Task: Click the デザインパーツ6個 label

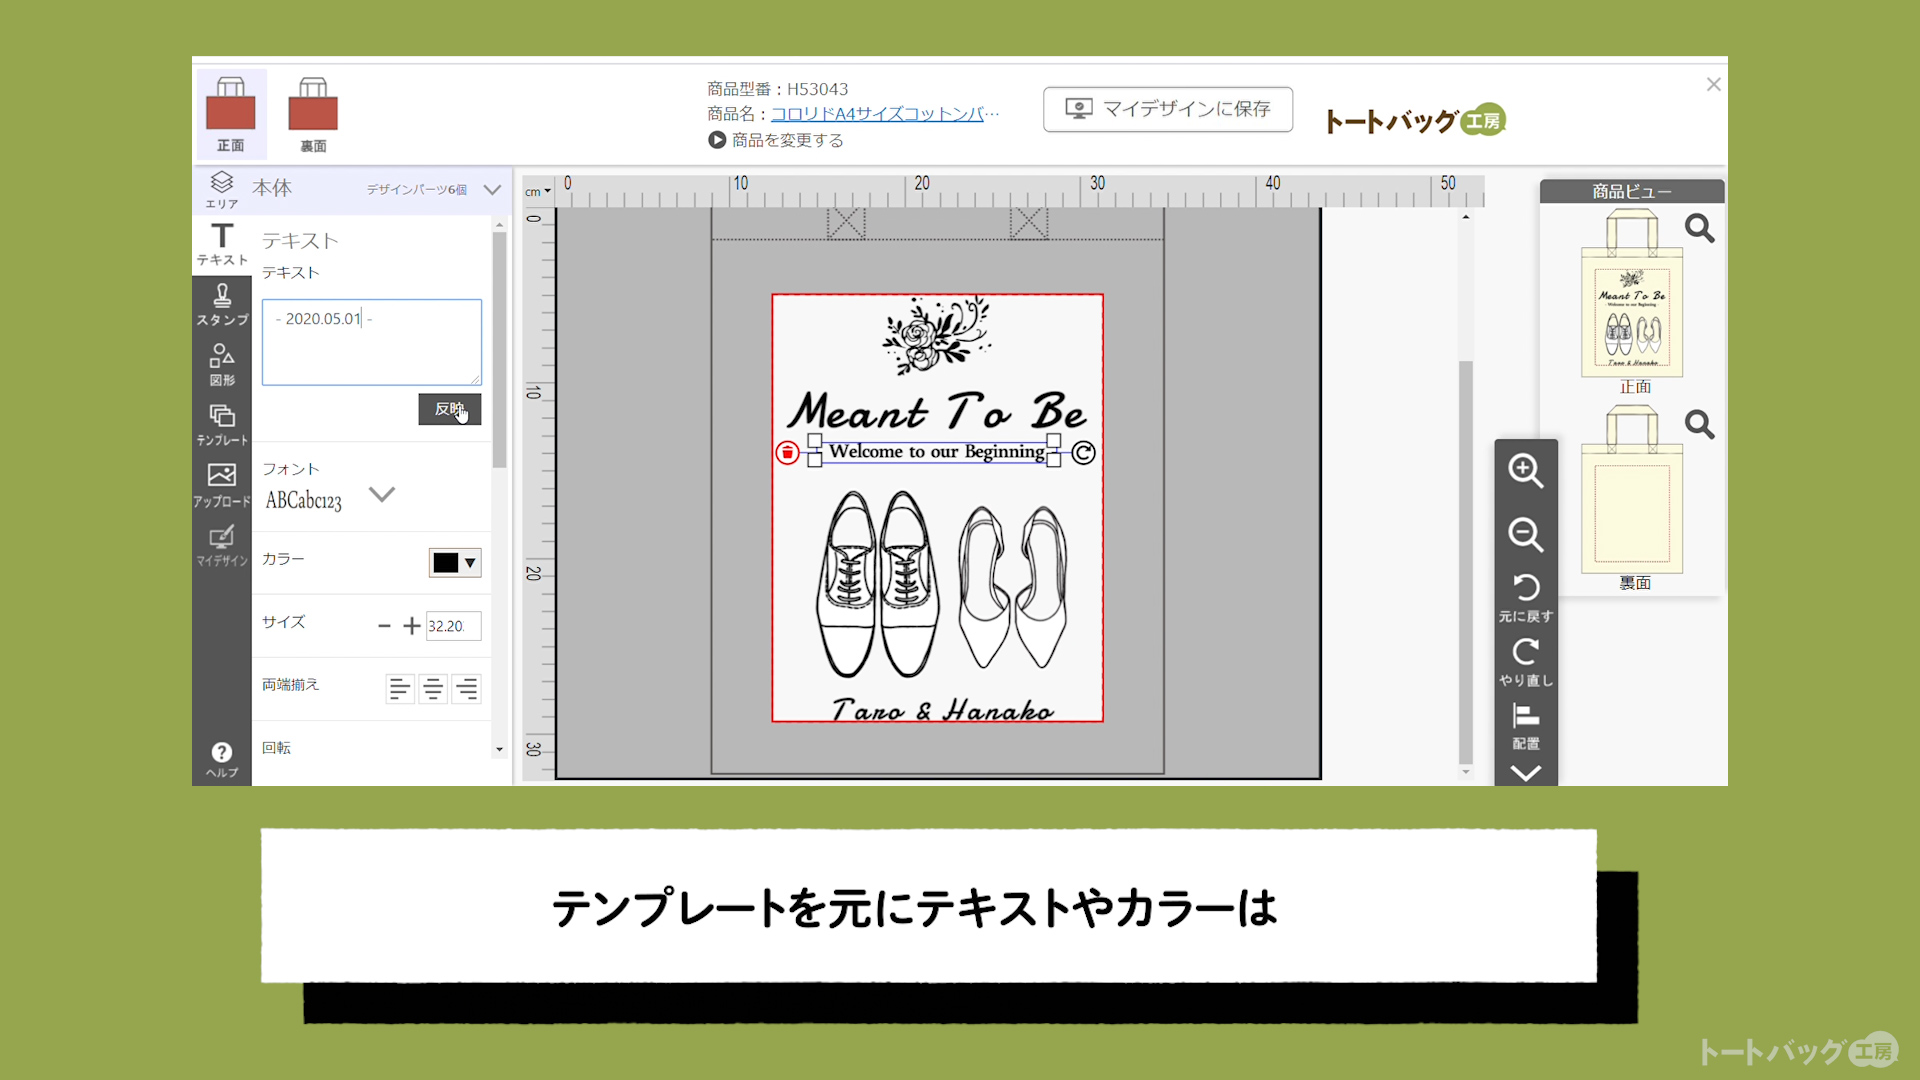Action: (416, 189)
